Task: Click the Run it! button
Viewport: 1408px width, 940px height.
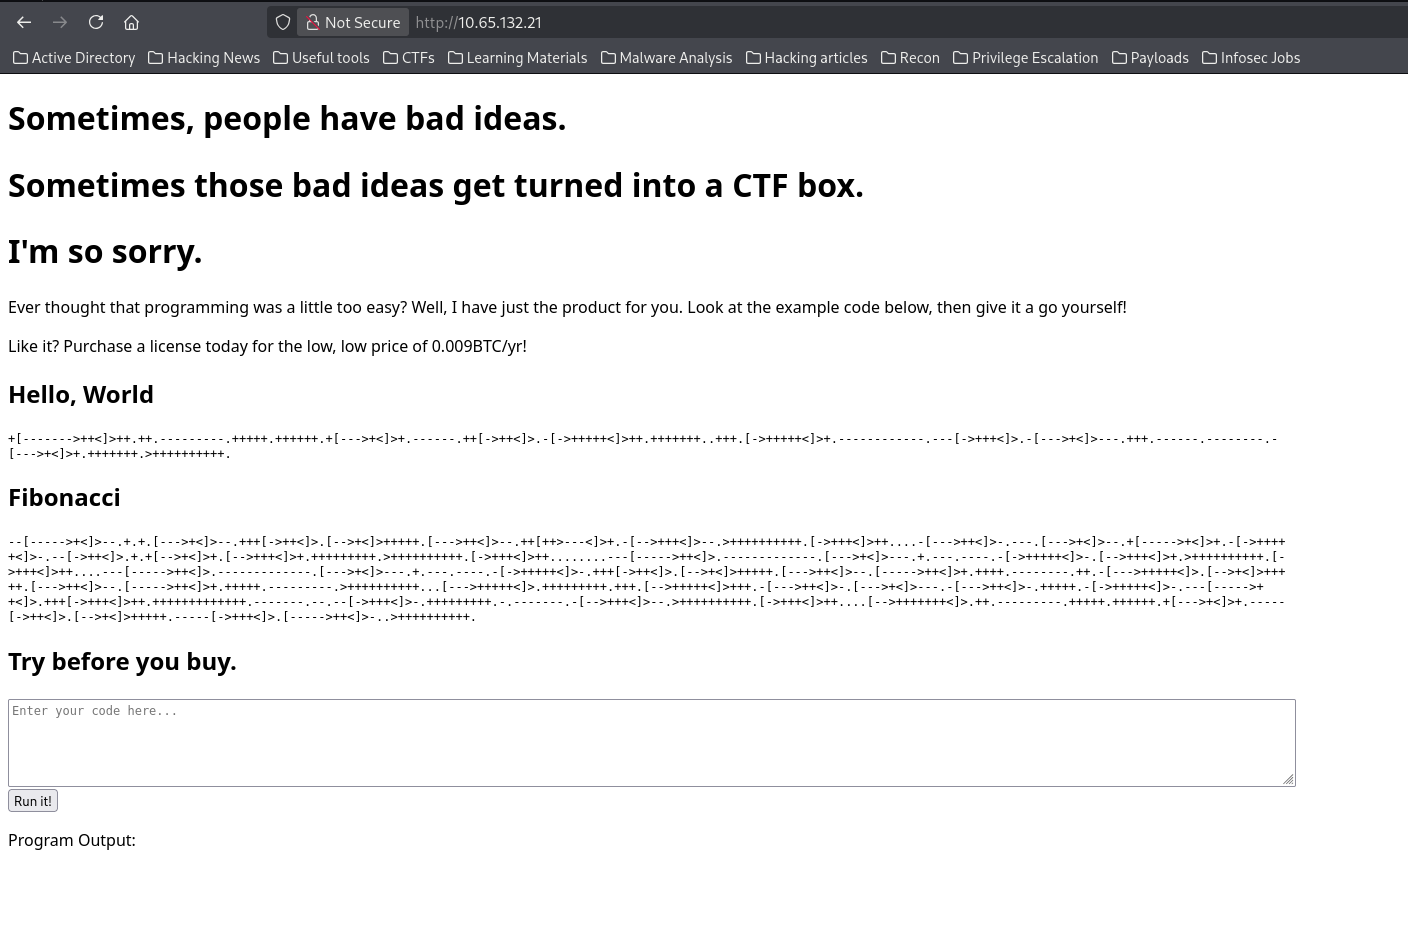Action: [x=32, y=800]
